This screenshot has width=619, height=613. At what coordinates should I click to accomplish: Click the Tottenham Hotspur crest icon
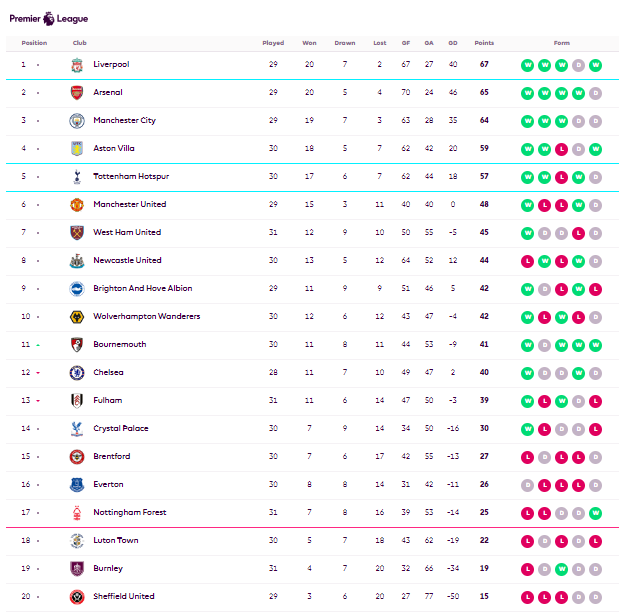coord(77,177)
